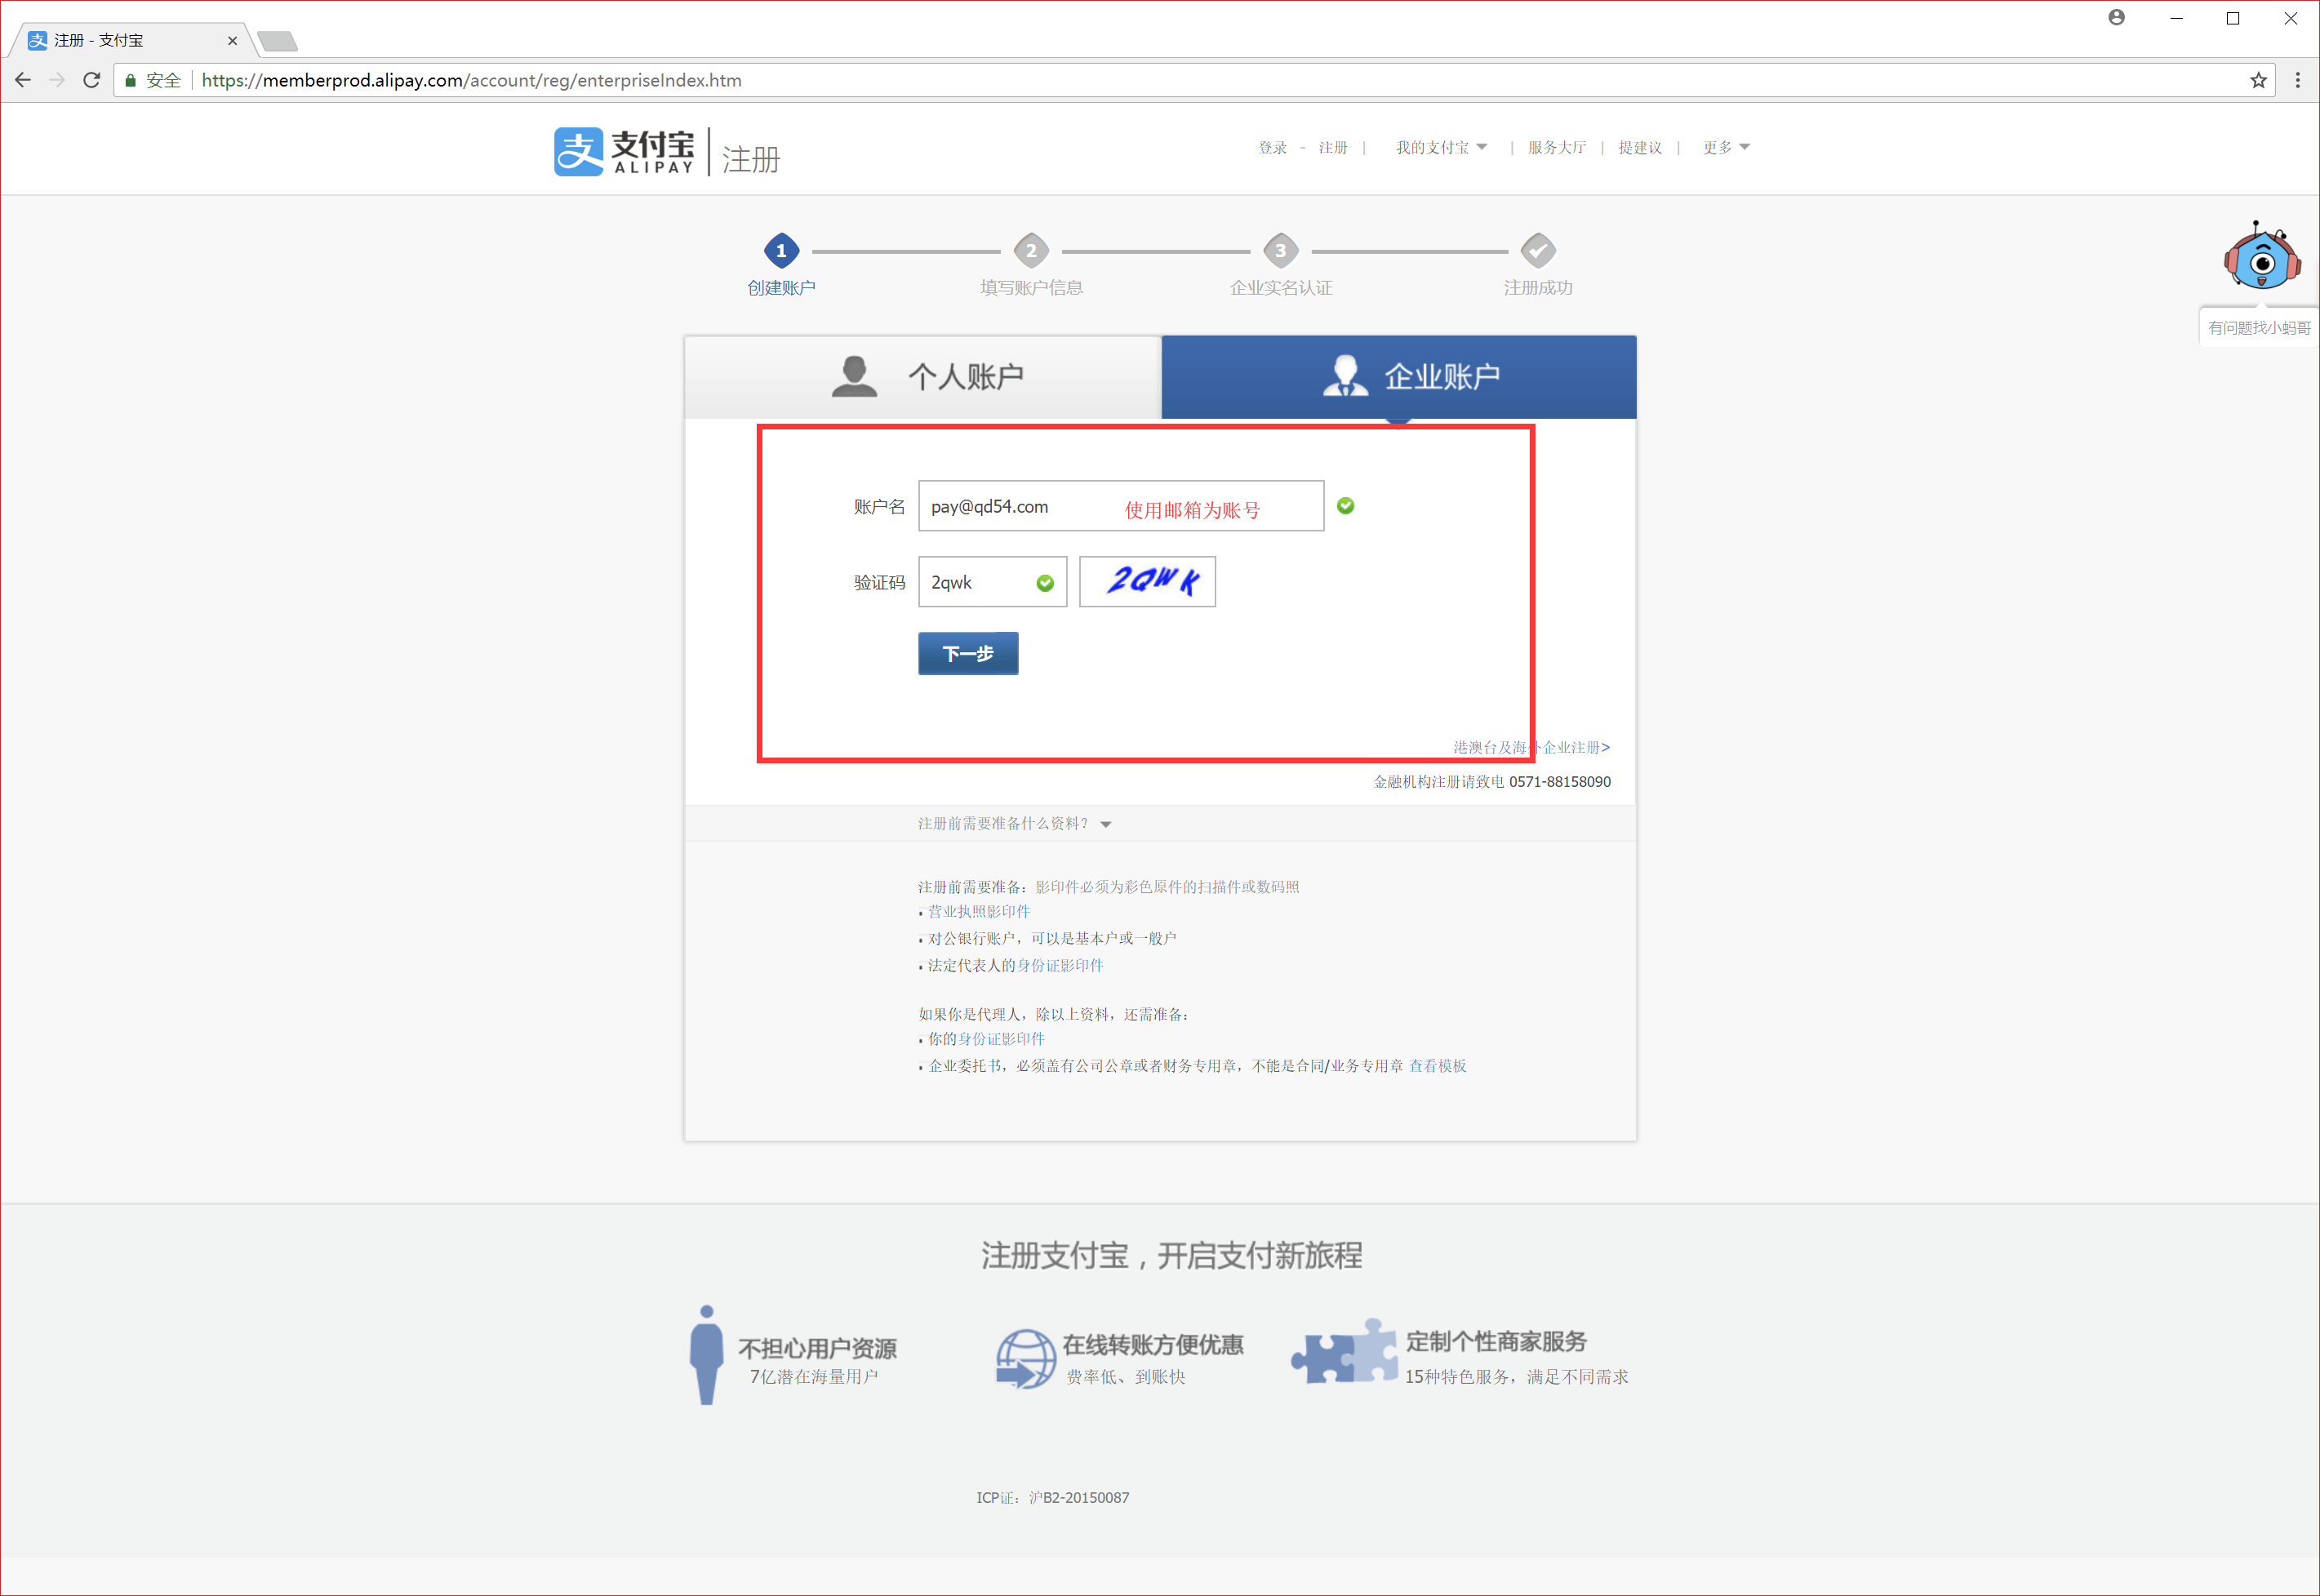The height and width of the screenshot is (1596, 2320).
Task: Expand the 更多 dropdown menu
Action: [x=1726, y=147]
